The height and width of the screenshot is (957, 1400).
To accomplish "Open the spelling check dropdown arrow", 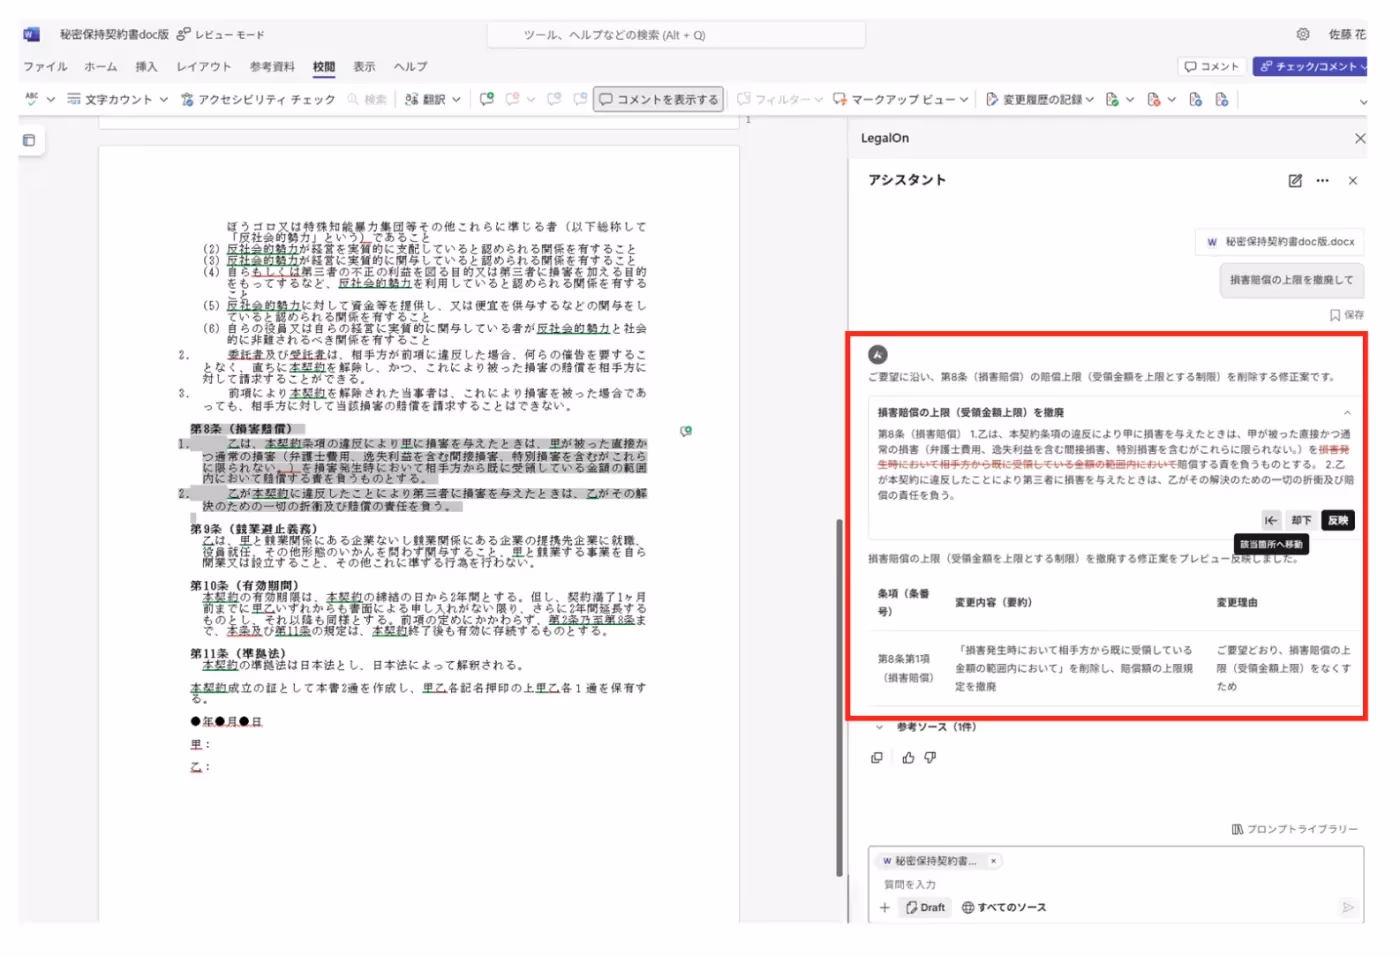I will coord(51,100).
